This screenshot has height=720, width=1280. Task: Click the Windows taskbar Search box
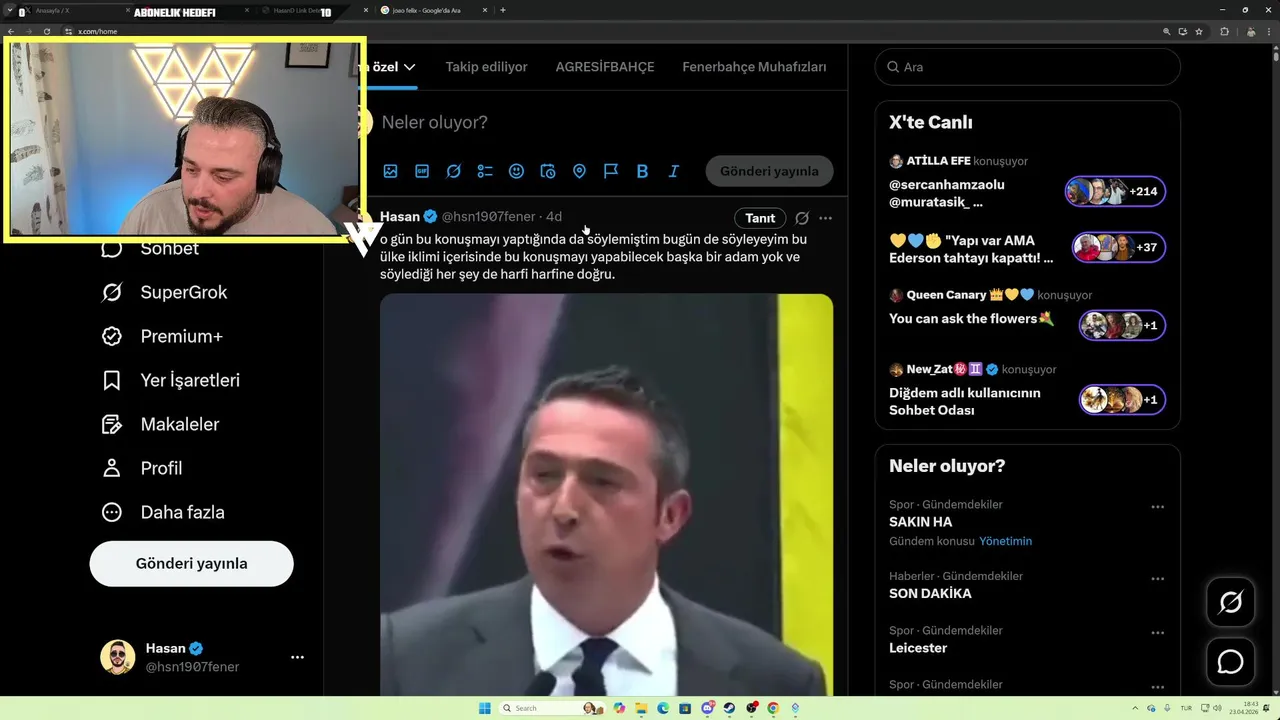(552, 708)
